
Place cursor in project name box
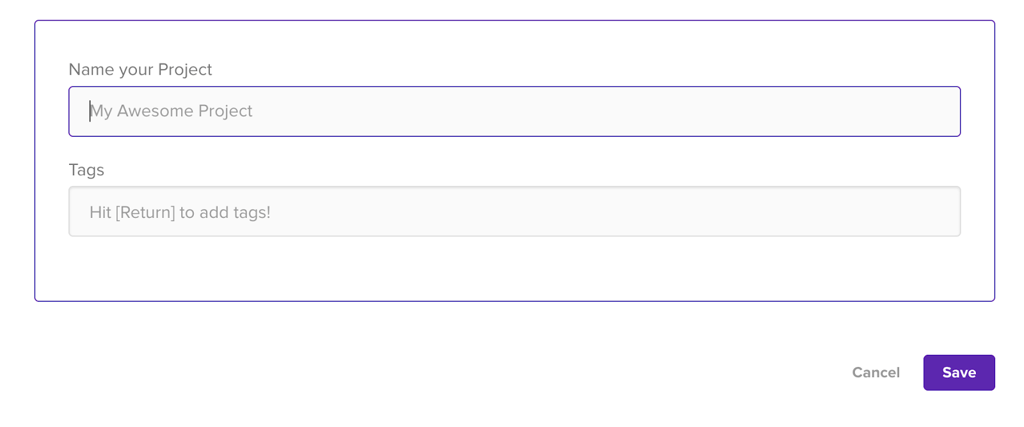click(x=515, y=112)
